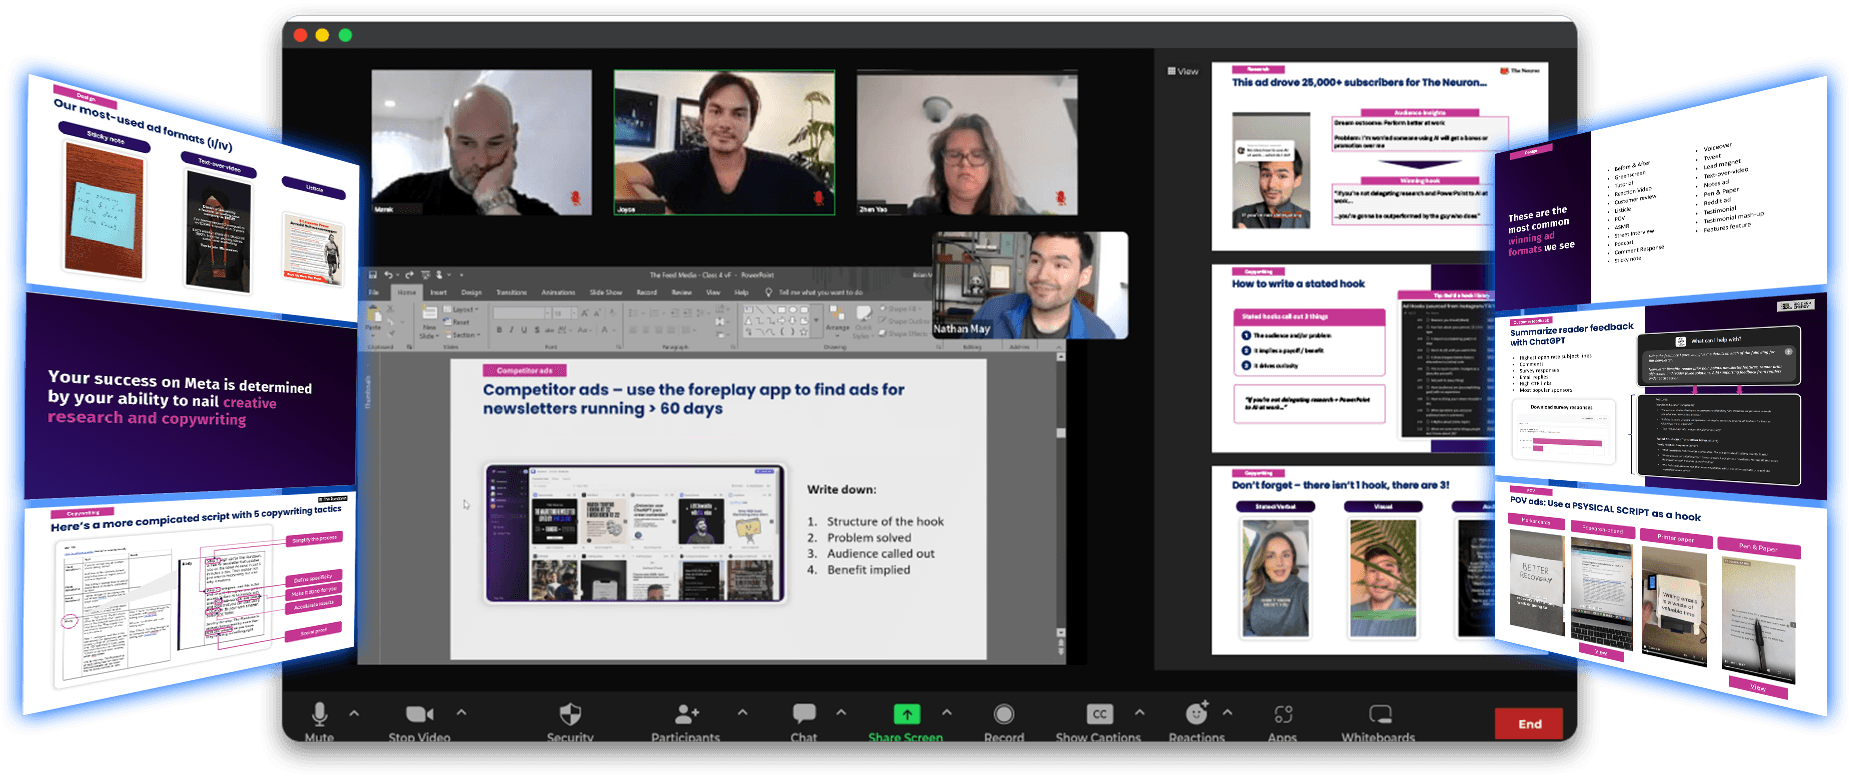This screenshot has width=1849, height=777.
Task: Click the PowerPoint Save icon
Action: point(373,275)
